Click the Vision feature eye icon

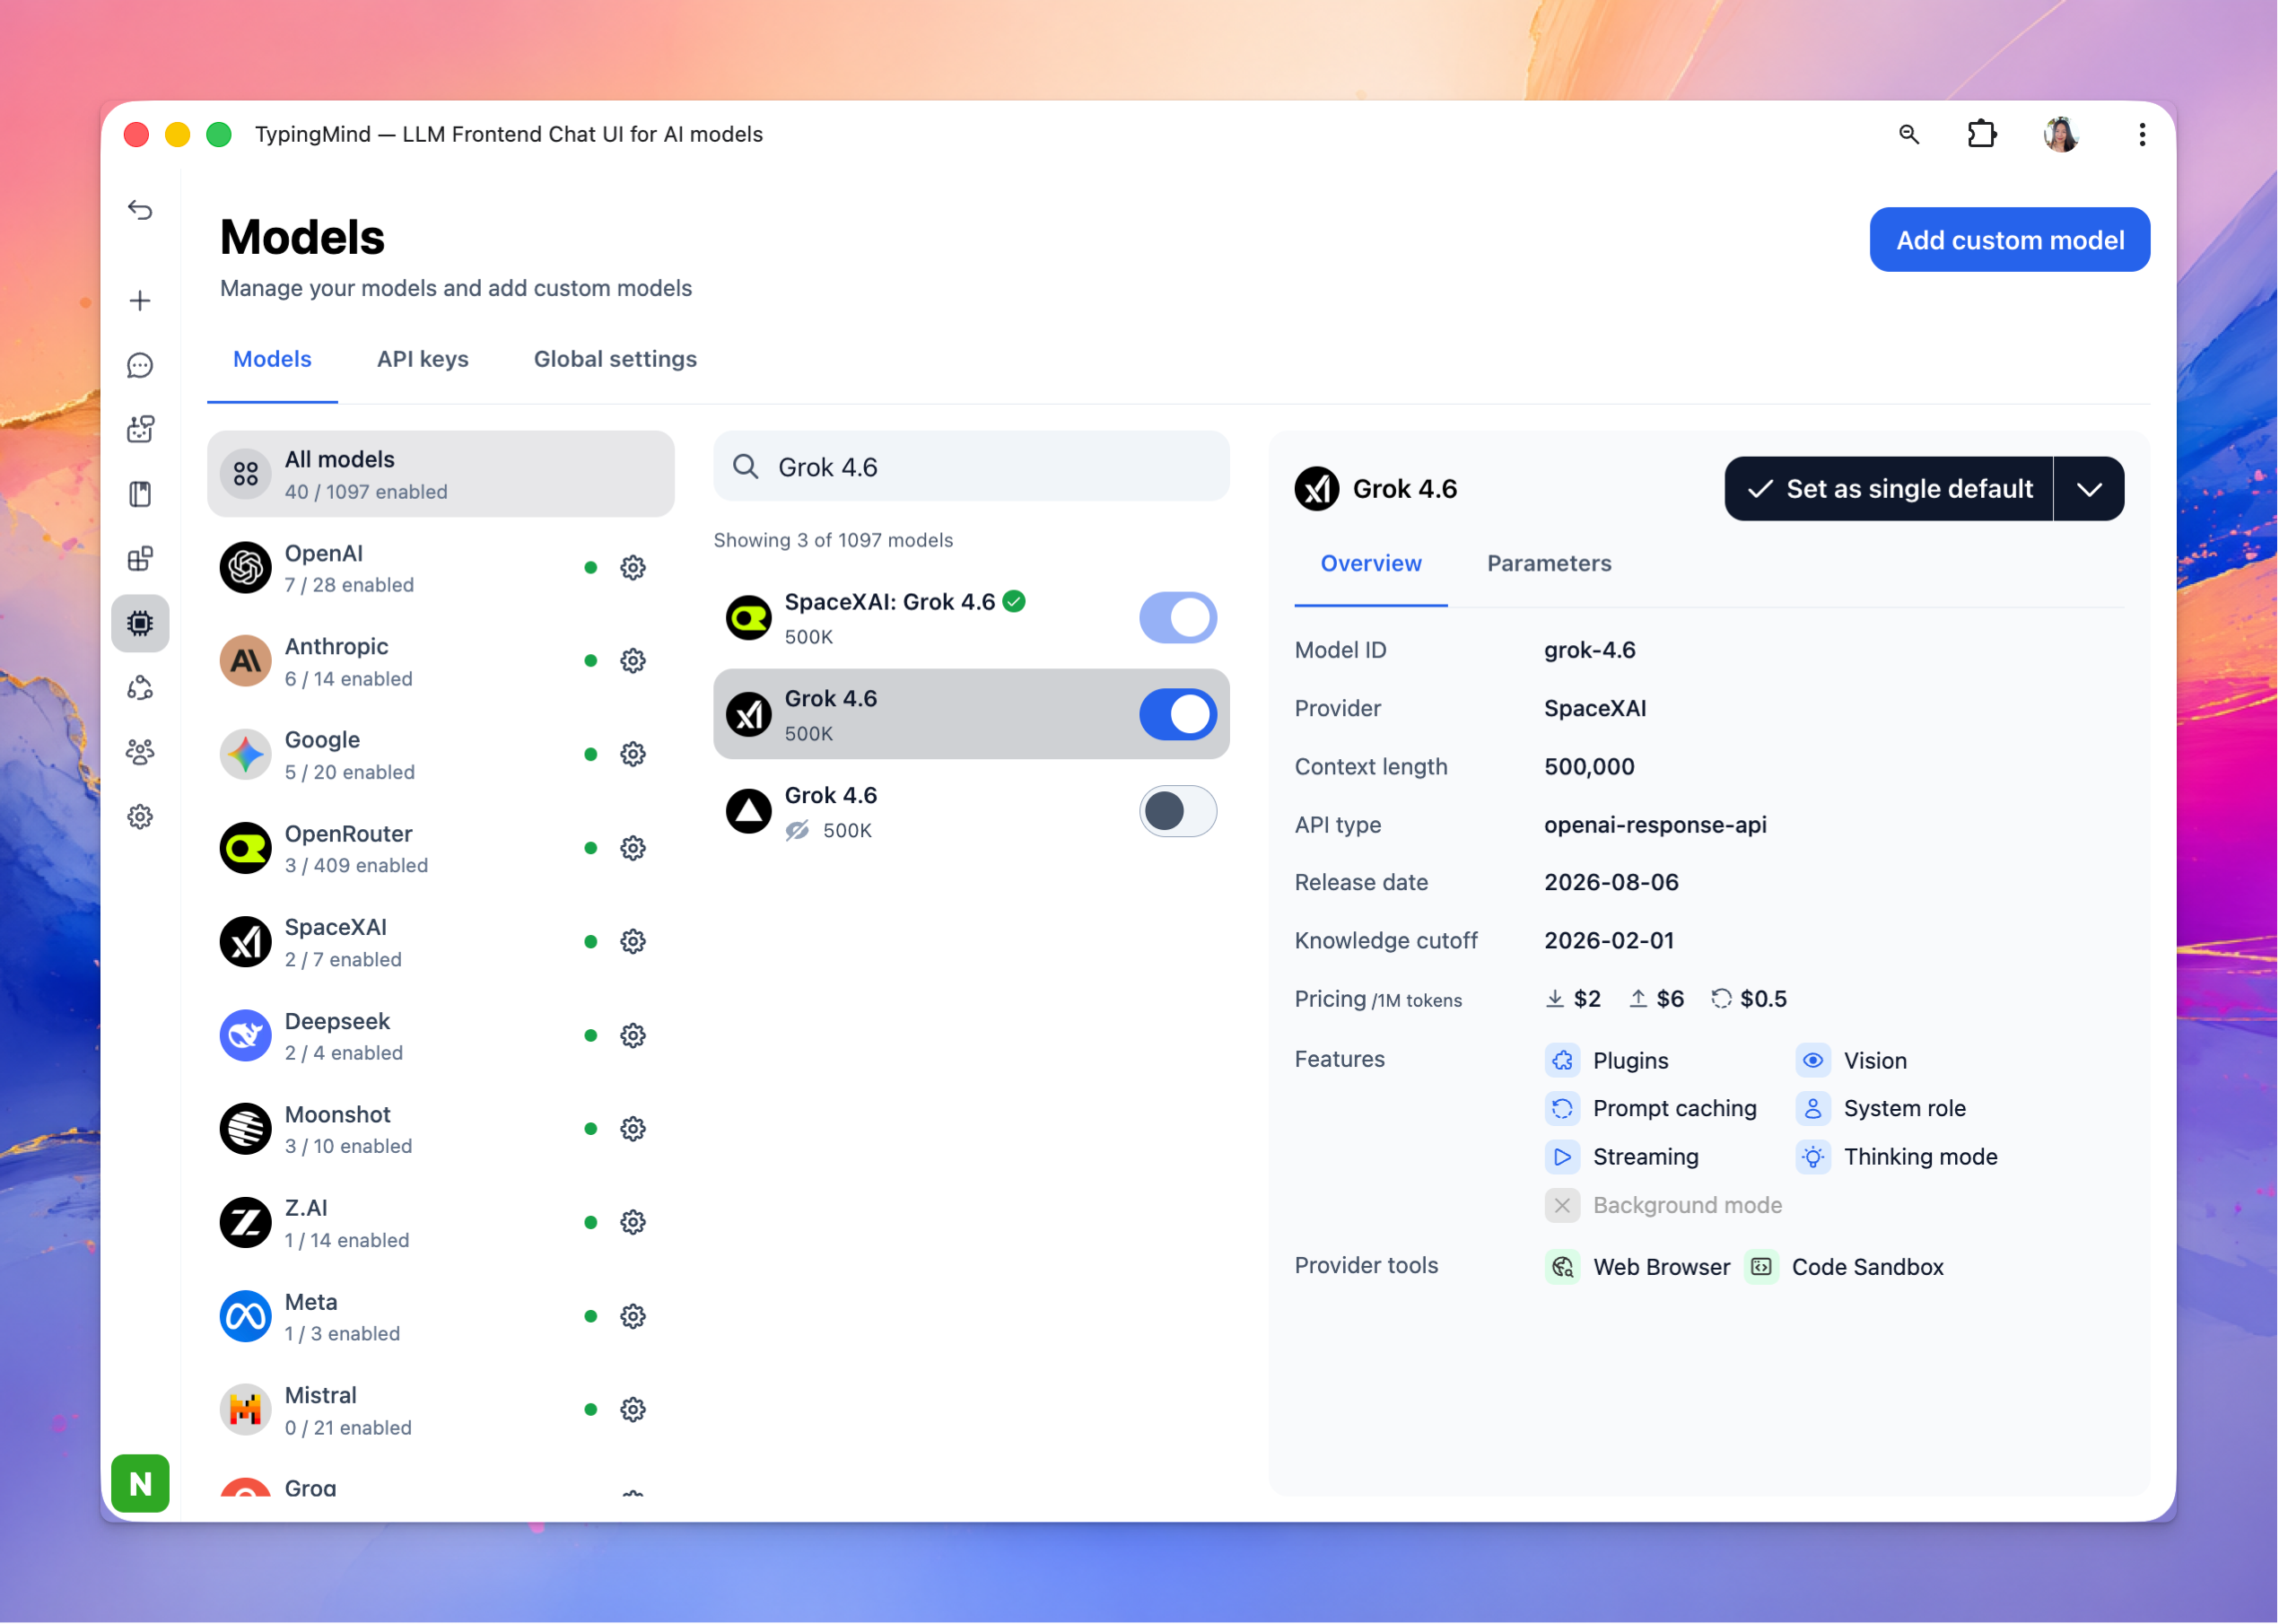(x=1813, y=1060)
